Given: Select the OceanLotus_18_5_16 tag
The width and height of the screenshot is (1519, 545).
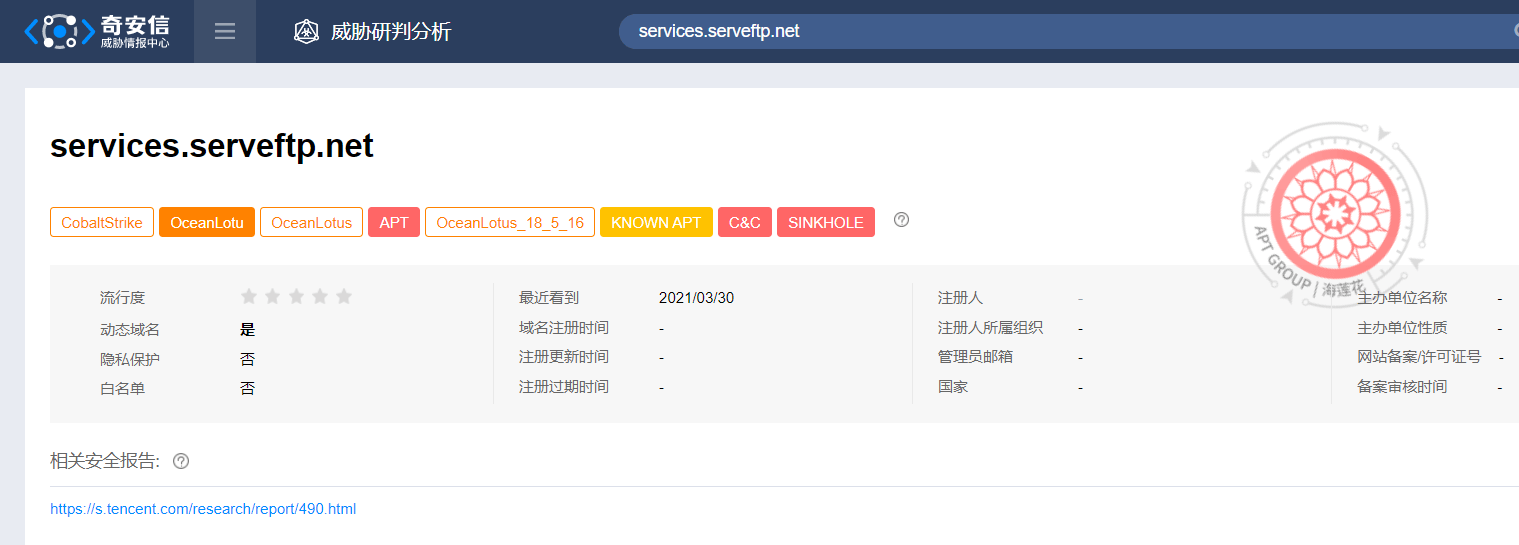Looking at the screenshot, I should (x=510, y=222).
